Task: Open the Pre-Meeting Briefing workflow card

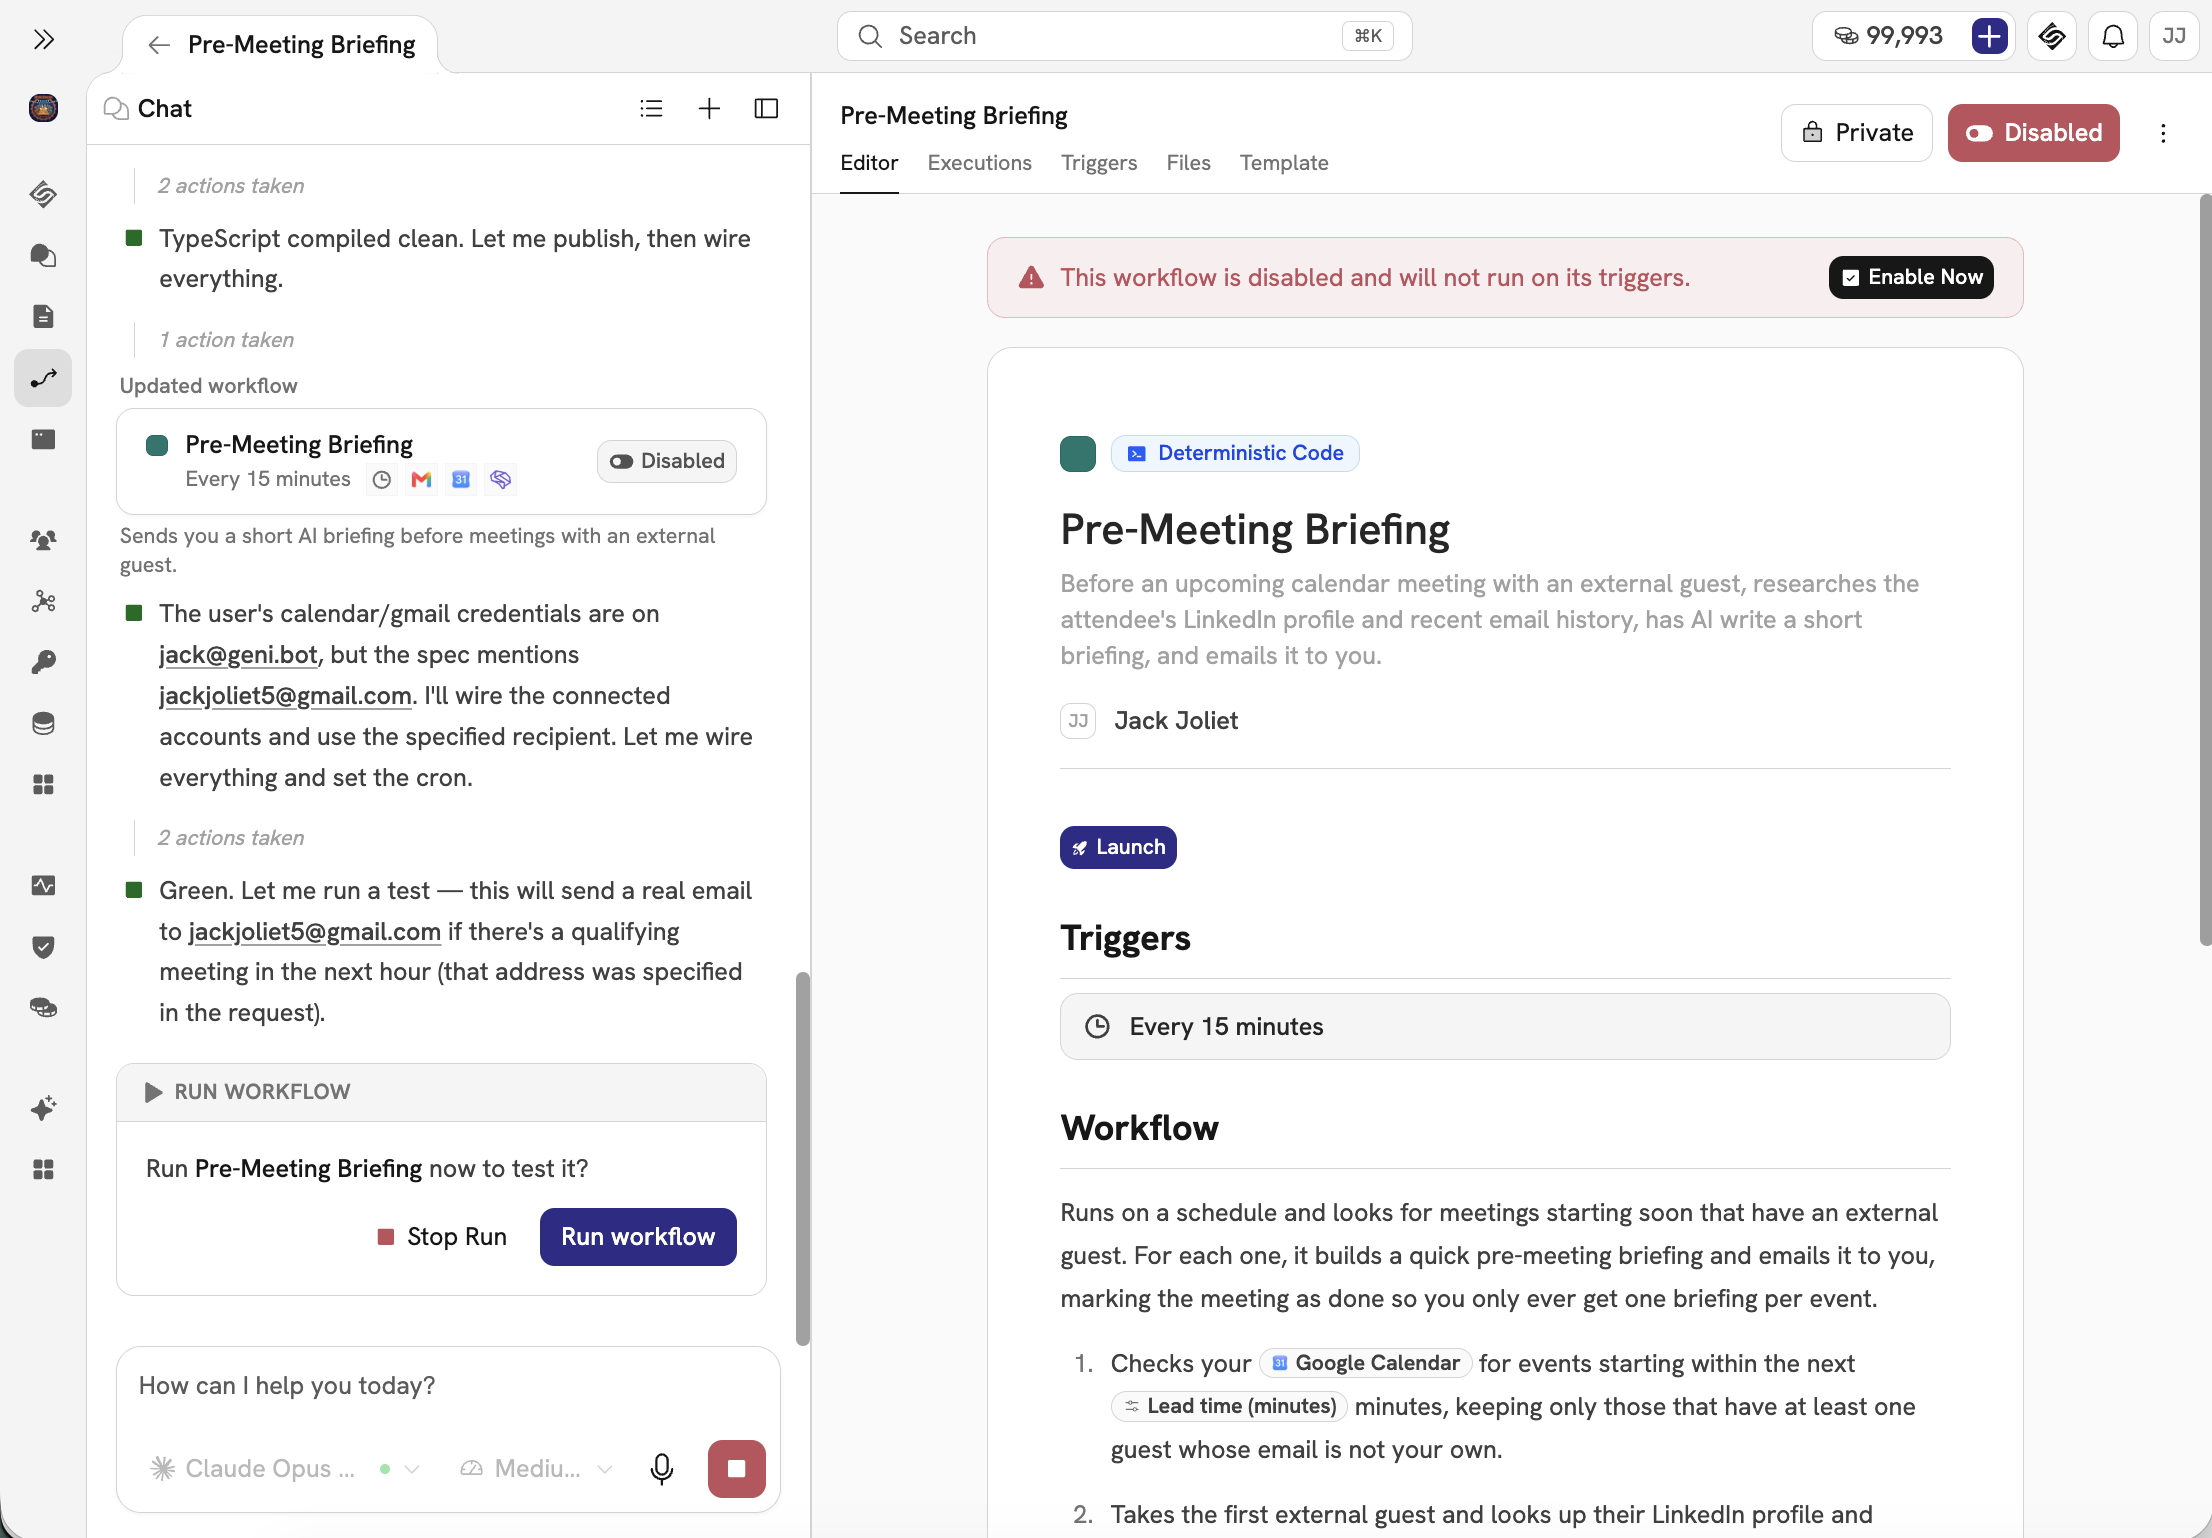Action: pos(441,461)
